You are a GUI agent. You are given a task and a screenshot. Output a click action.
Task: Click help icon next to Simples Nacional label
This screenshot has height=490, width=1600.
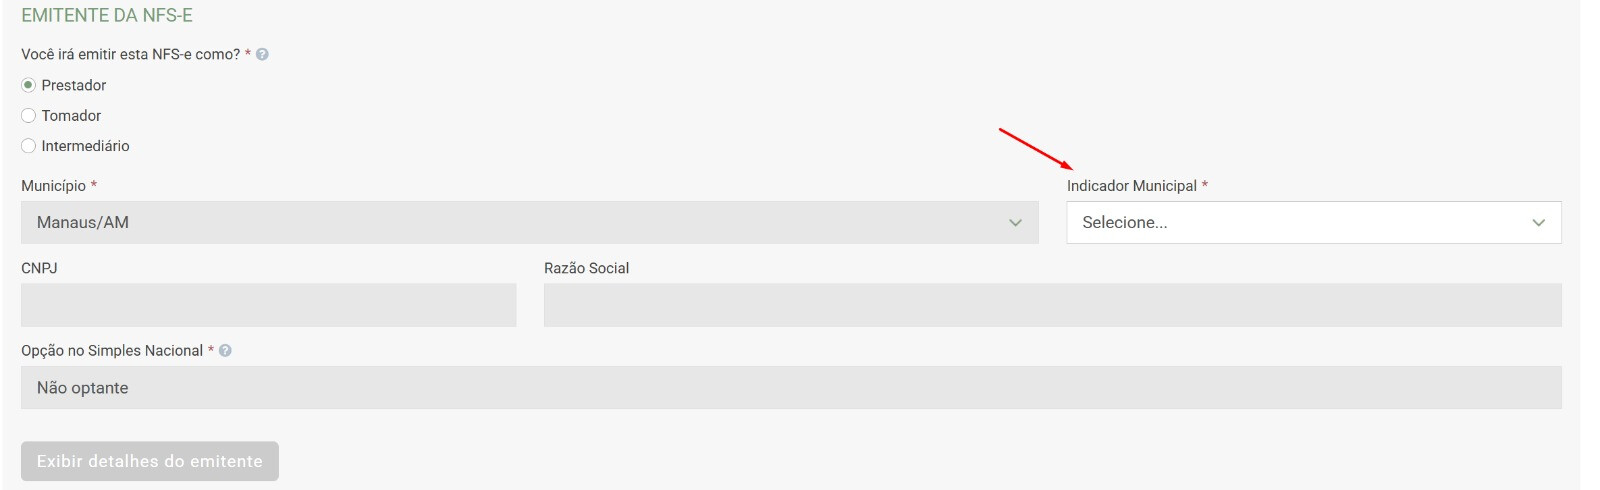225,351
